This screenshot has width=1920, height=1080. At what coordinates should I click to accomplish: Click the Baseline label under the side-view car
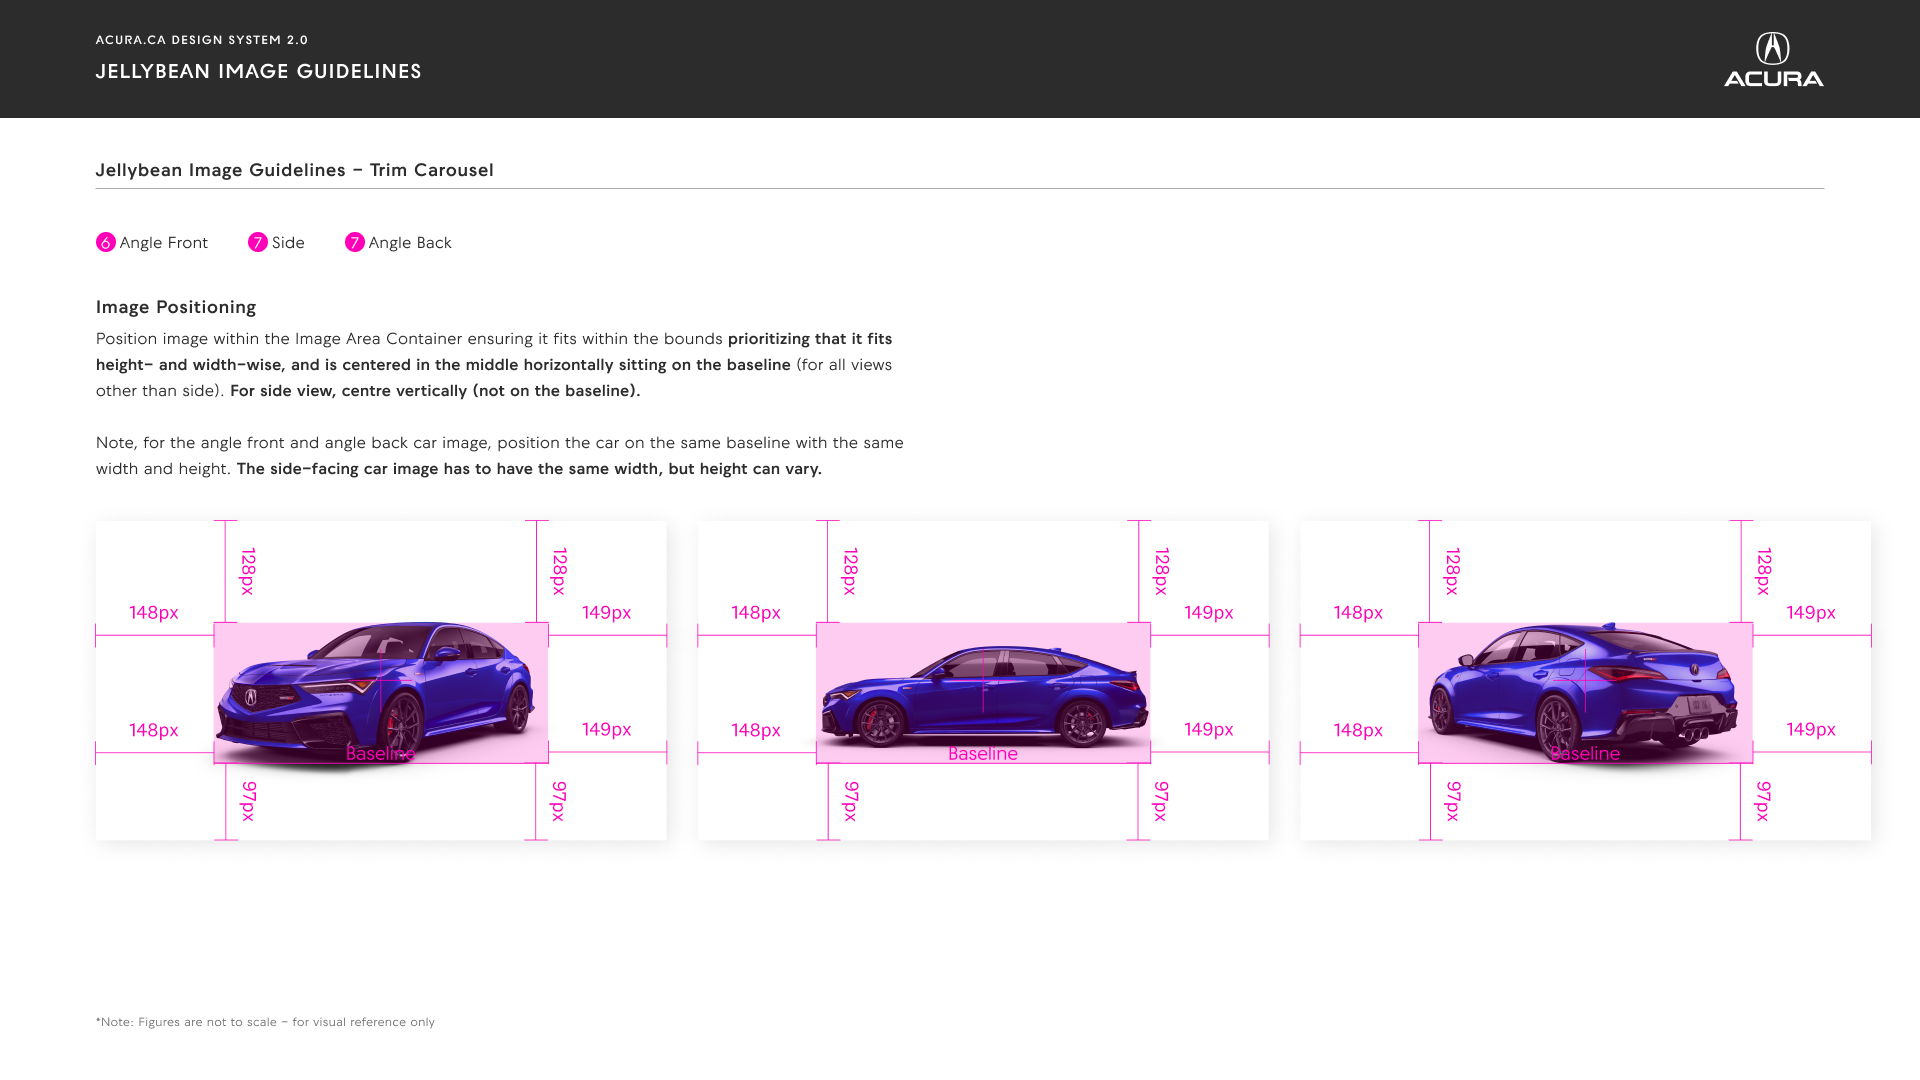pos(983,754)
